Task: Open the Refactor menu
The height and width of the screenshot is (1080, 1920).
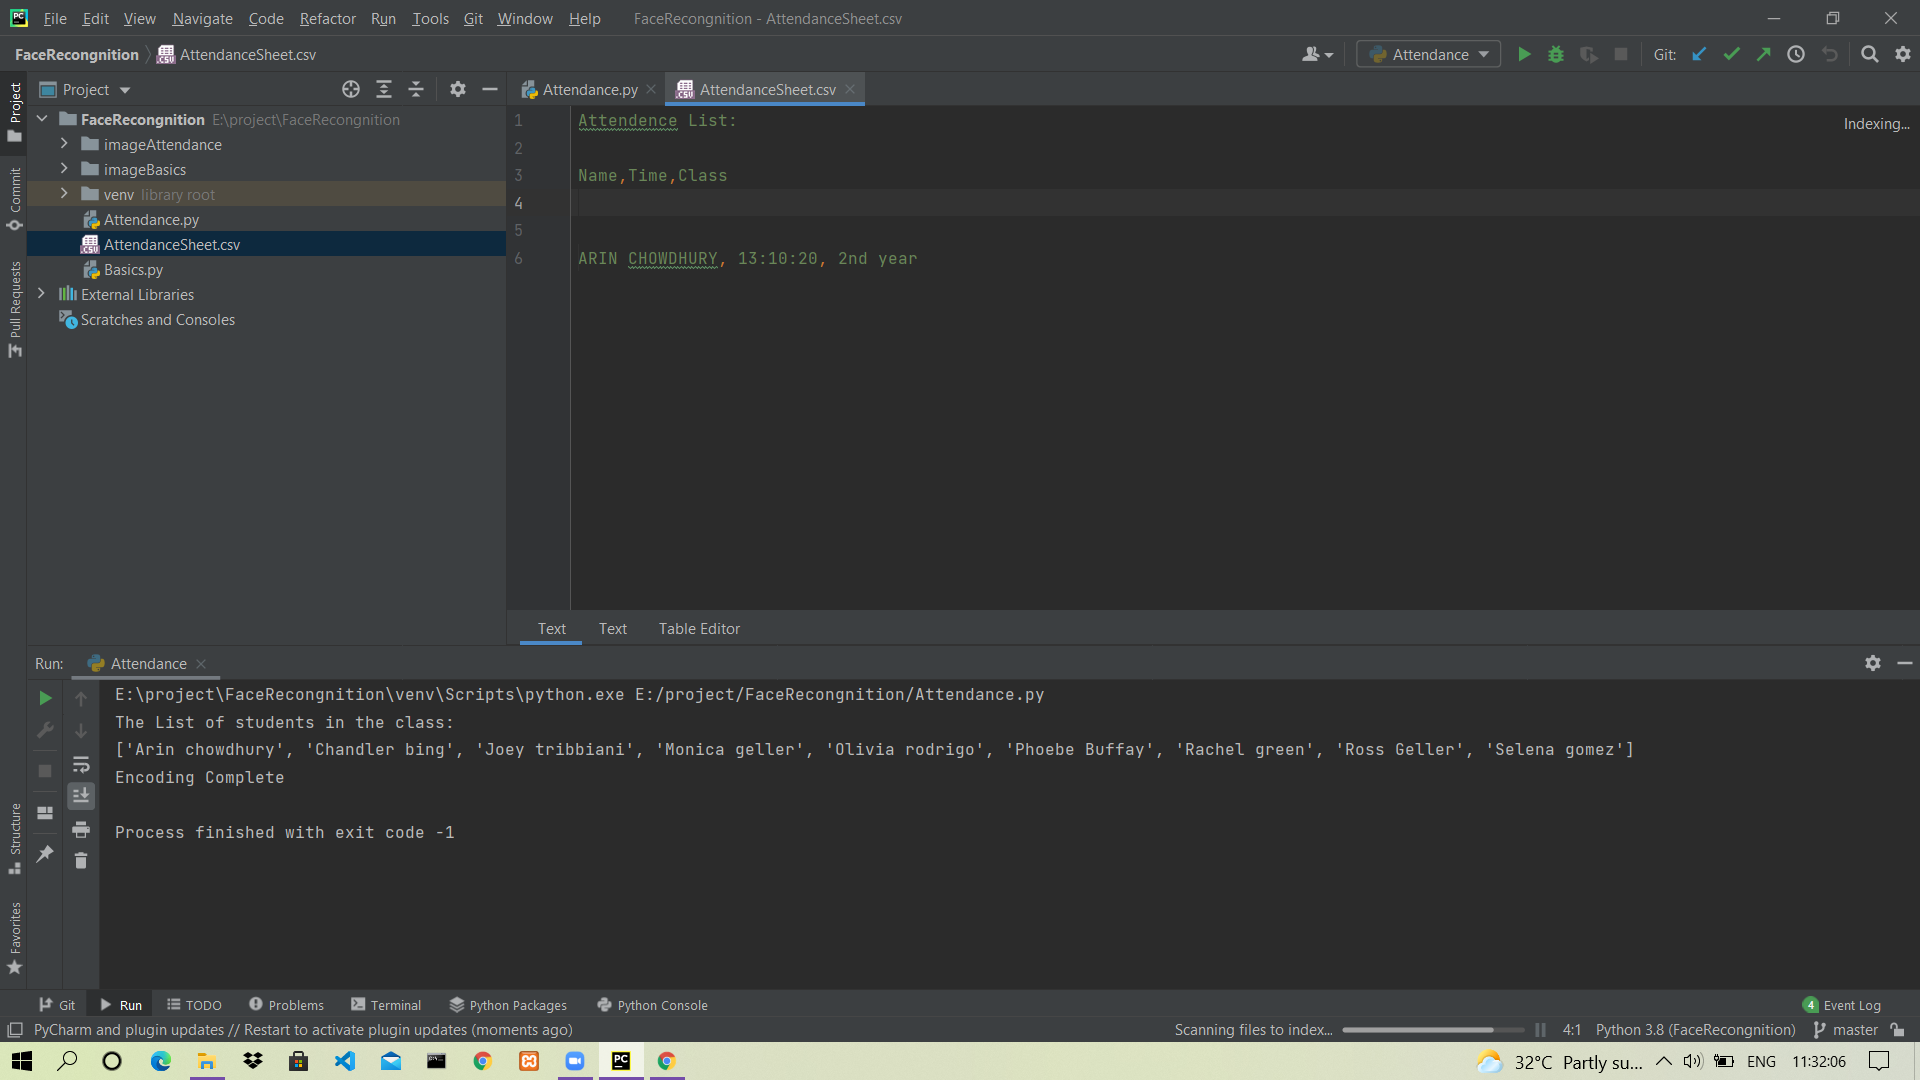Action: [327, 18]
